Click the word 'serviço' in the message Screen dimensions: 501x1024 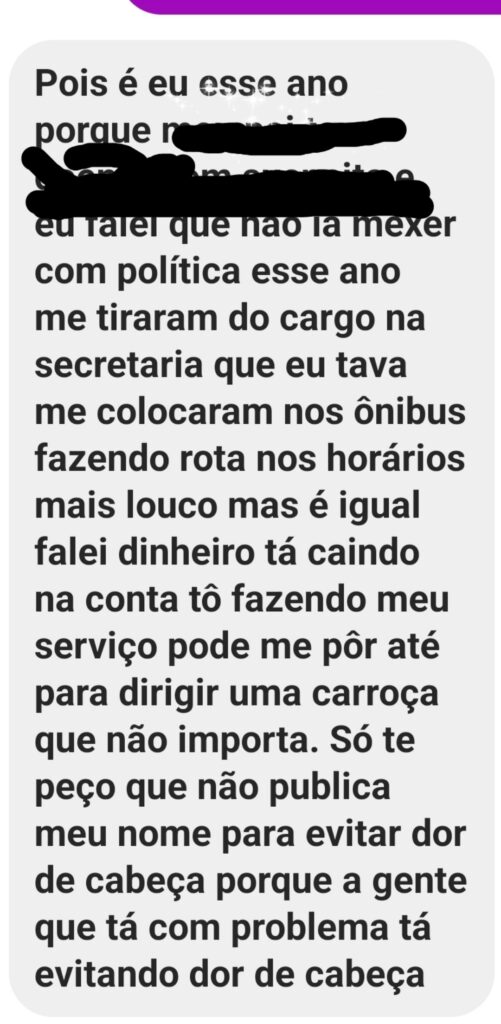86,649
